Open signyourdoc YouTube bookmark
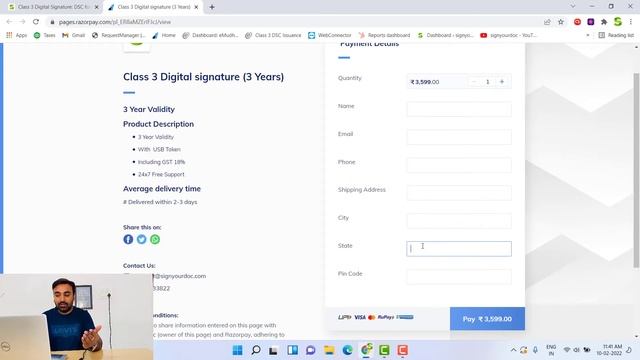 click(x=509, y=36)
